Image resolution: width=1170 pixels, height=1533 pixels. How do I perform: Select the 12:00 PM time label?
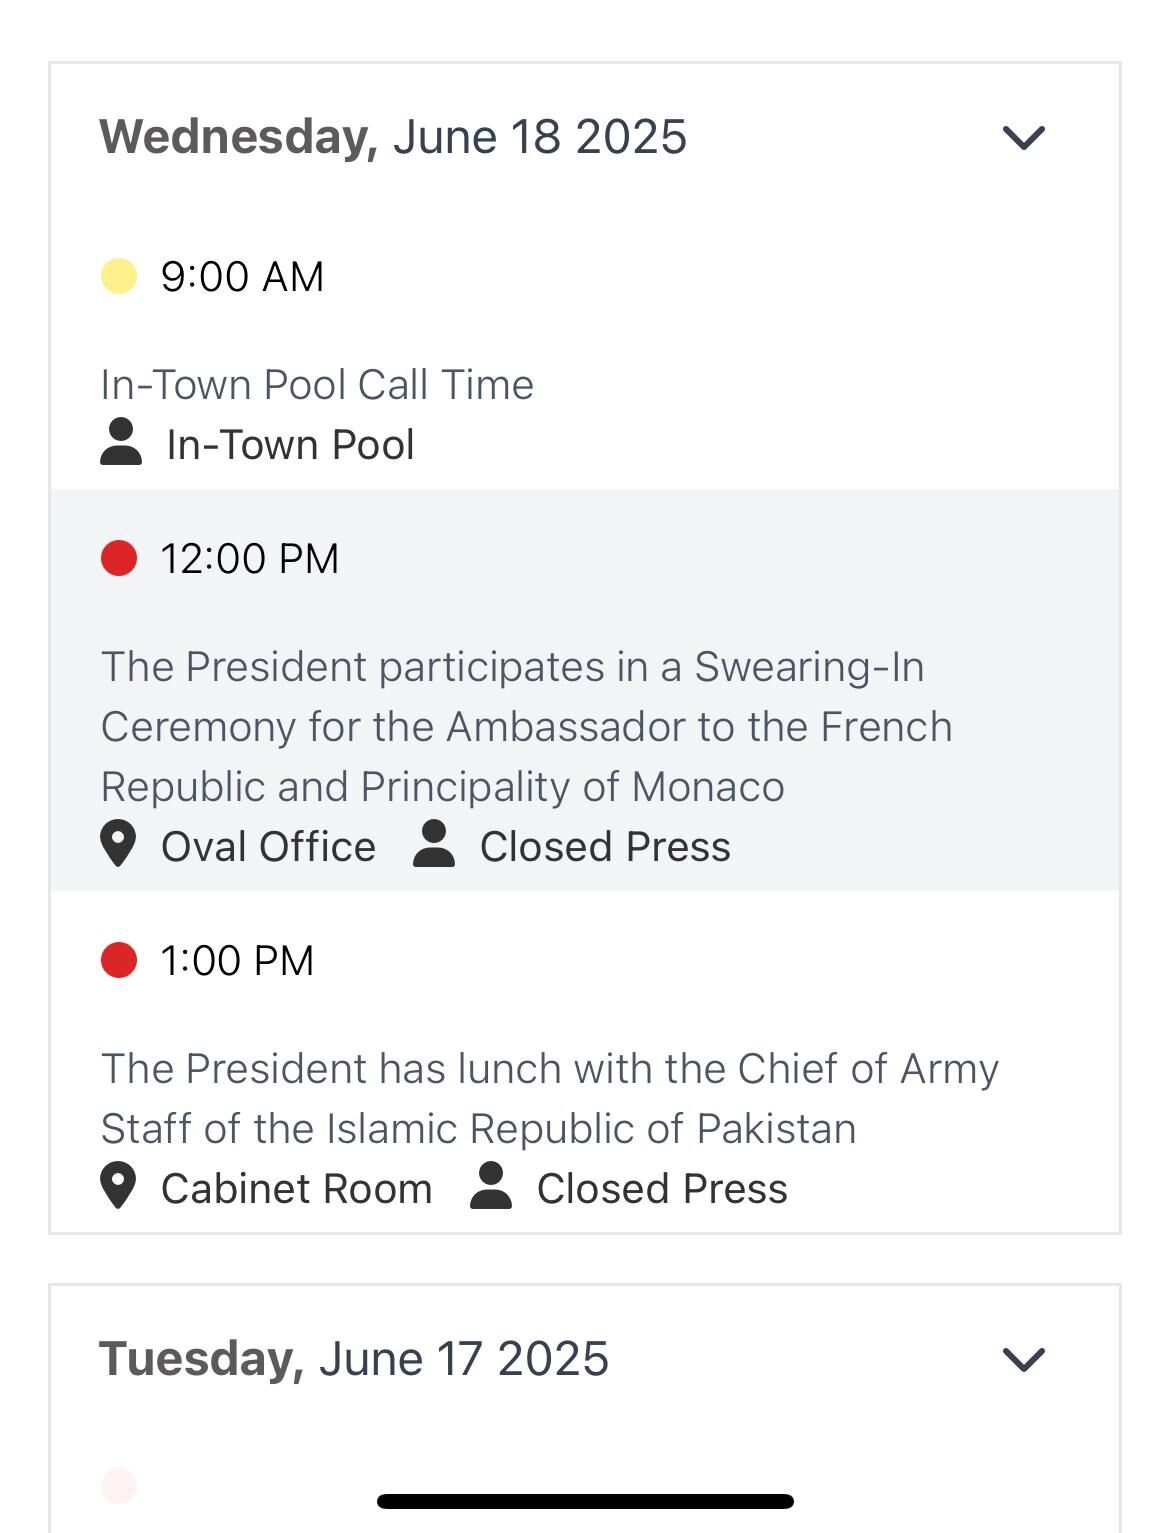tap(250, 559)
